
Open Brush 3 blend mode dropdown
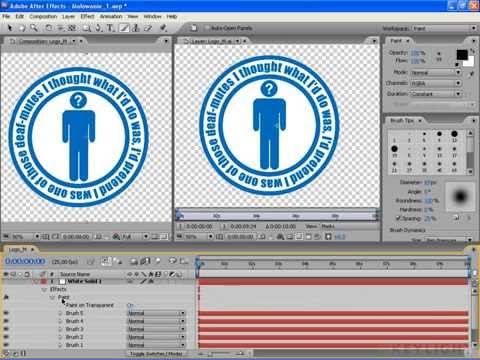156,329
